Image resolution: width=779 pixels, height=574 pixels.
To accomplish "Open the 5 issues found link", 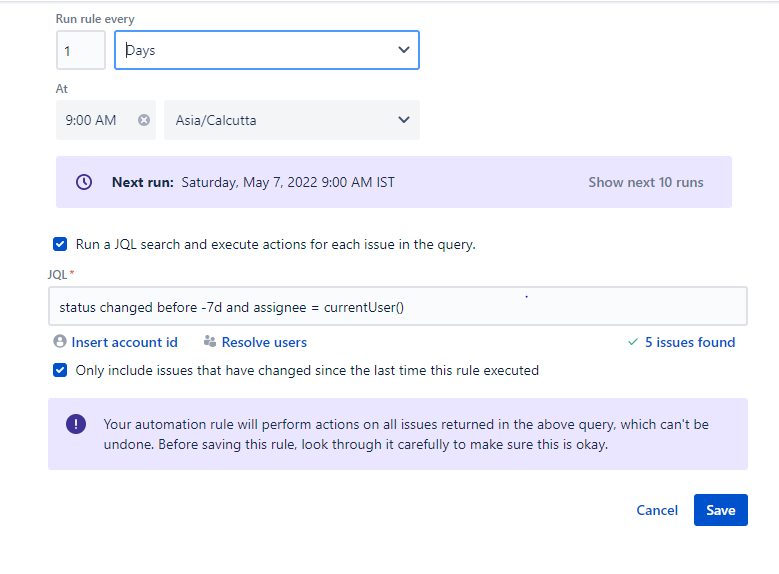I will point(690,342).
